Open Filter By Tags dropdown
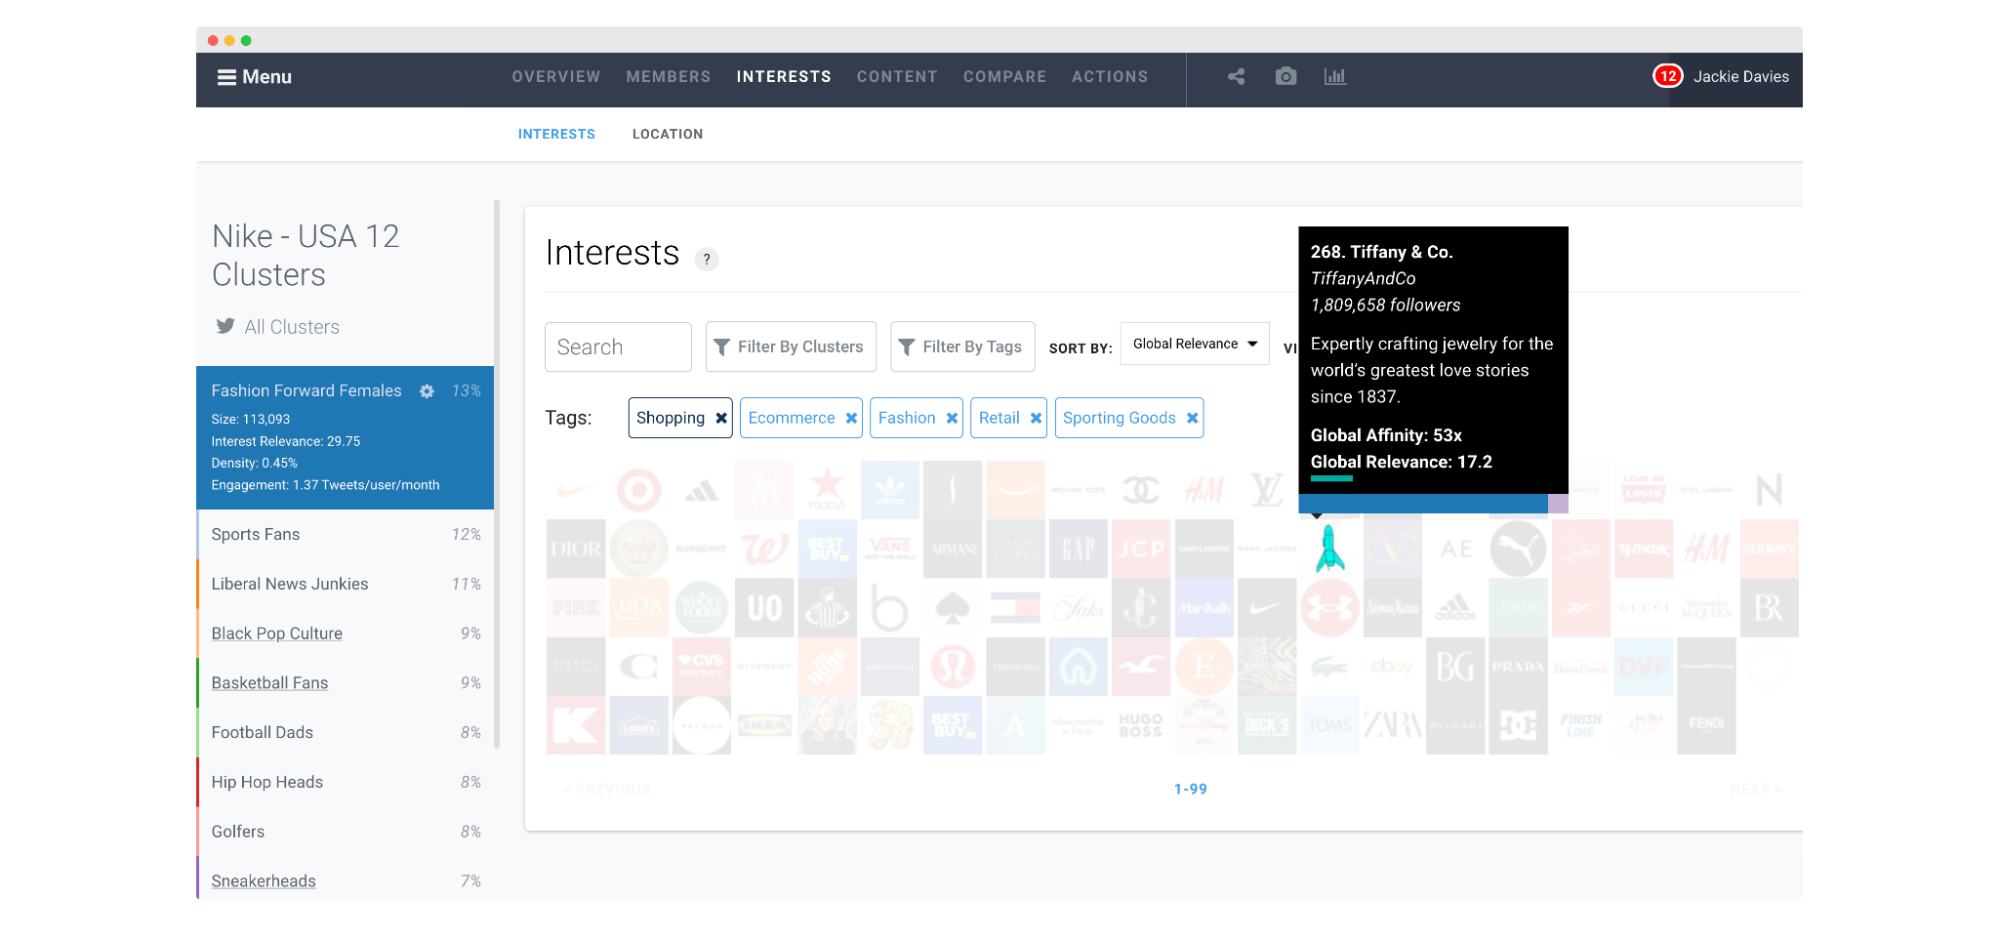 (x=963, y=347)
